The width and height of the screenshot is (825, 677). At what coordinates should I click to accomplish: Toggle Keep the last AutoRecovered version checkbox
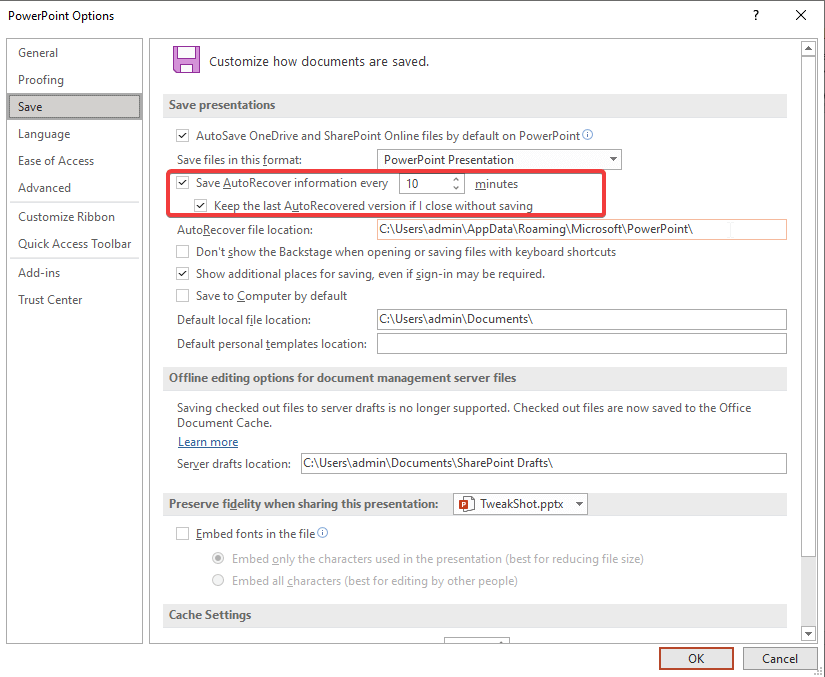coord(200,206)
